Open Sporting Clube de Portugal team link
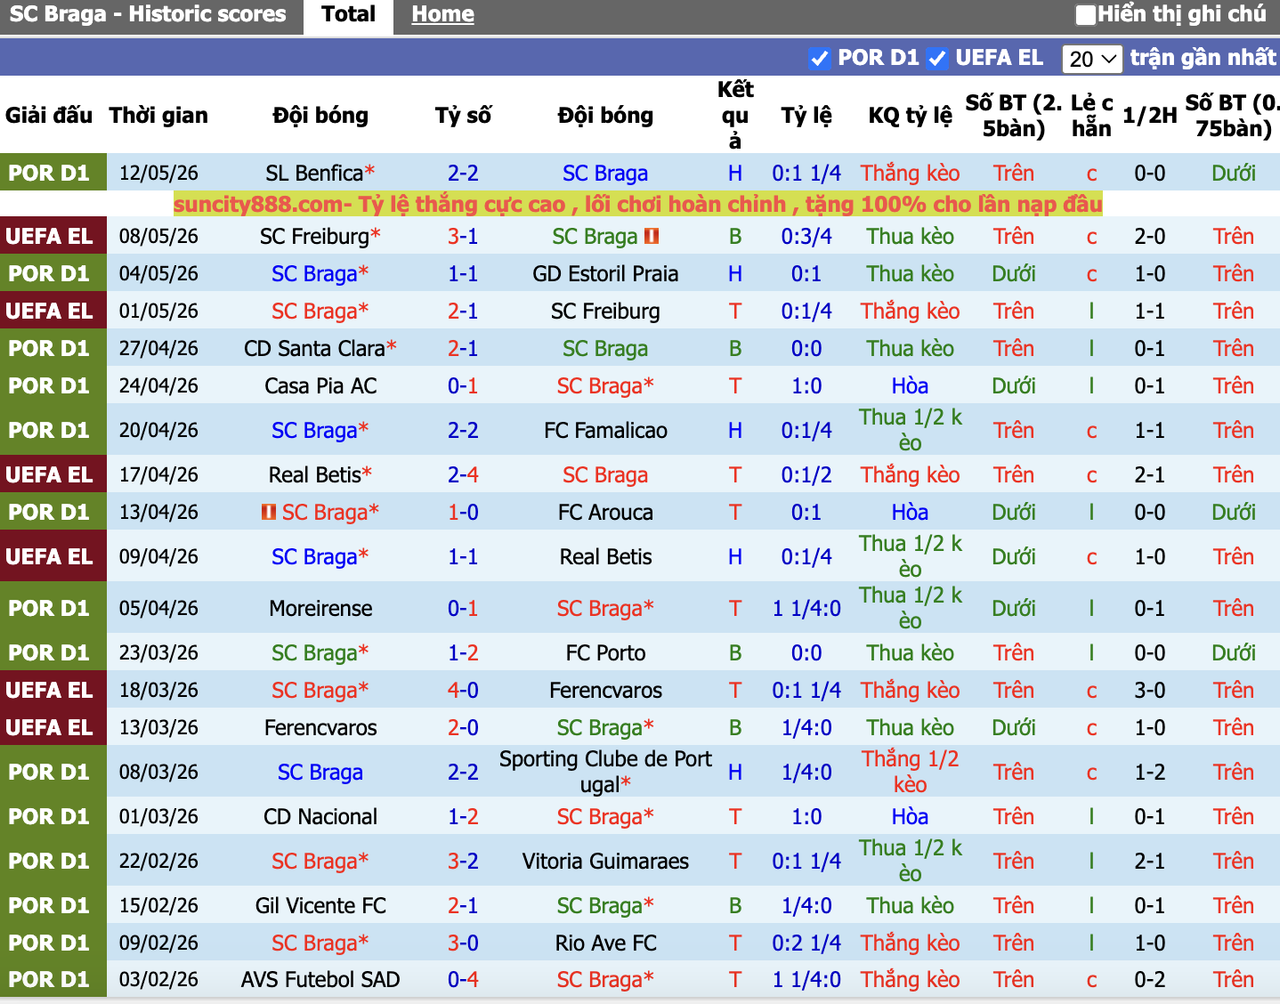Image resolution: width=1280 pixels, height=1004 pixels. 605,772
